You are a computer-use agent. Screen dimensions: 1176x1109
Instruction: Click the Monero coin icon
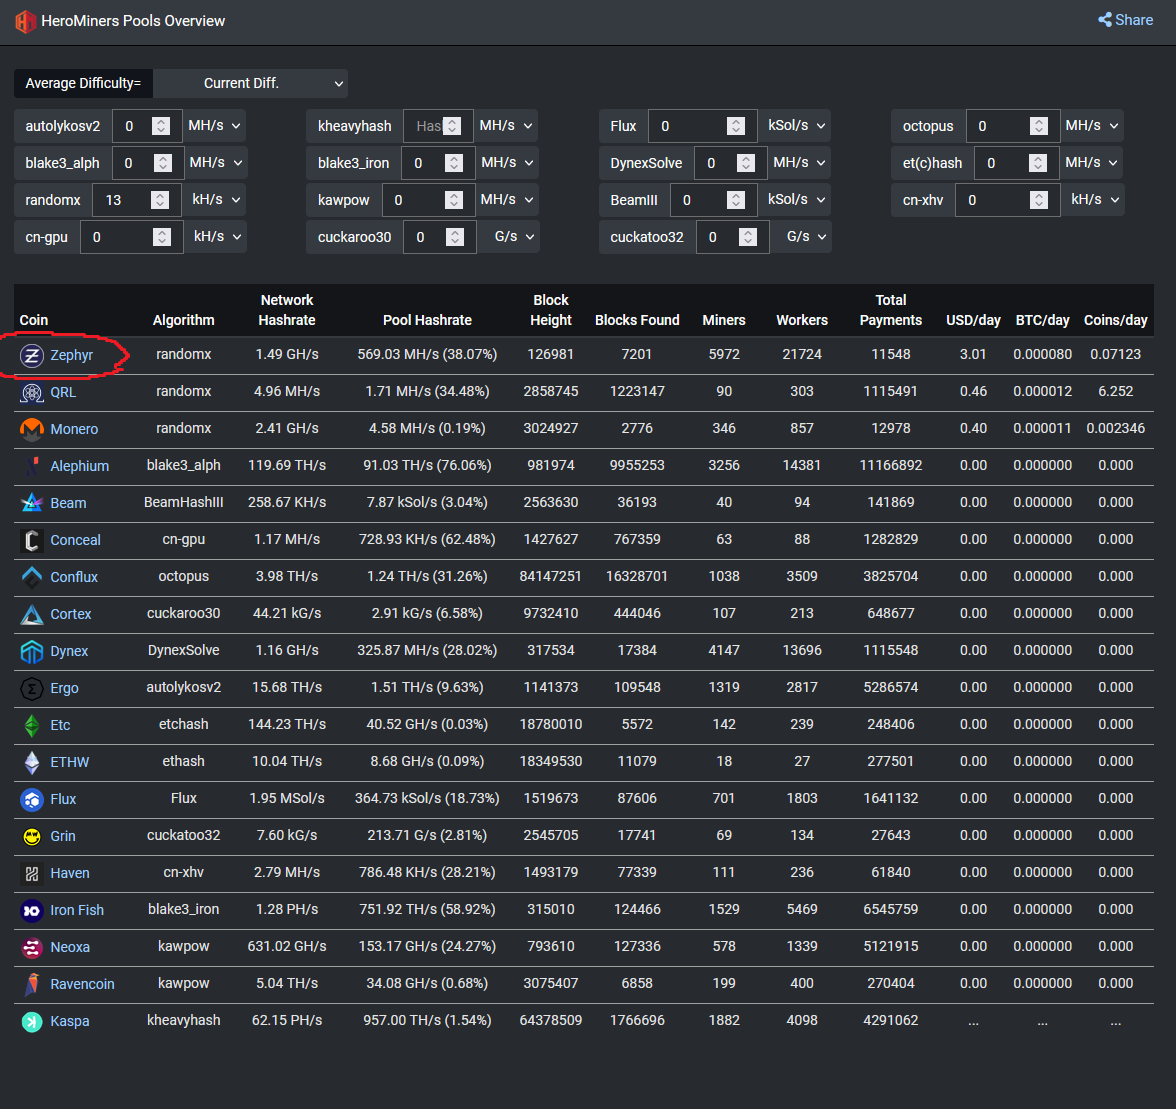32,430
